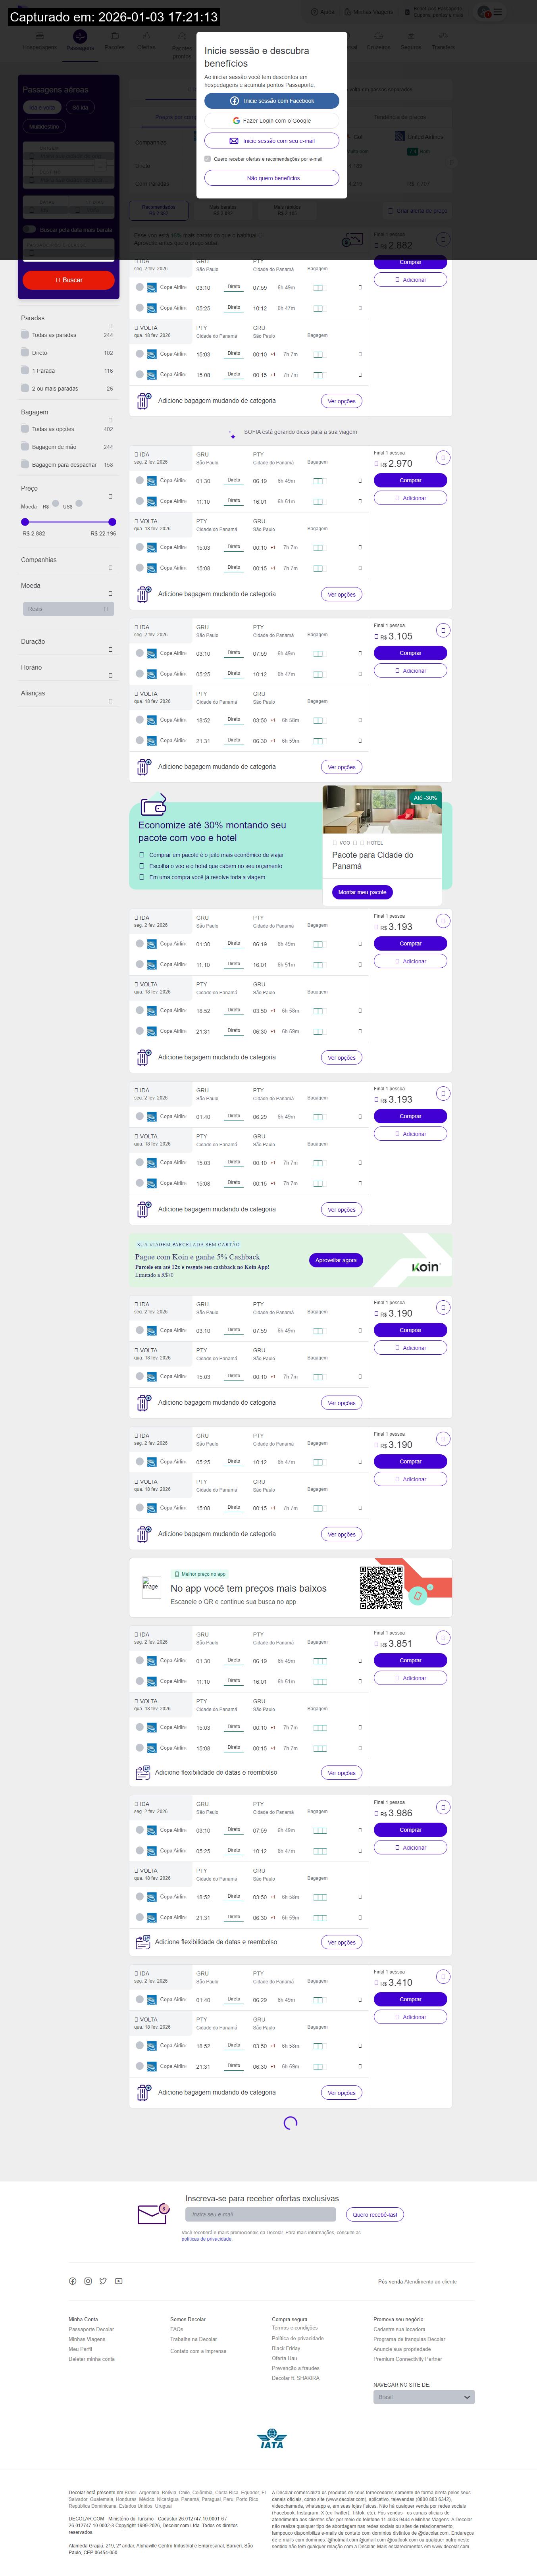
Task: Click the Facebook icon in the footer
Action: click(72, 2281)
